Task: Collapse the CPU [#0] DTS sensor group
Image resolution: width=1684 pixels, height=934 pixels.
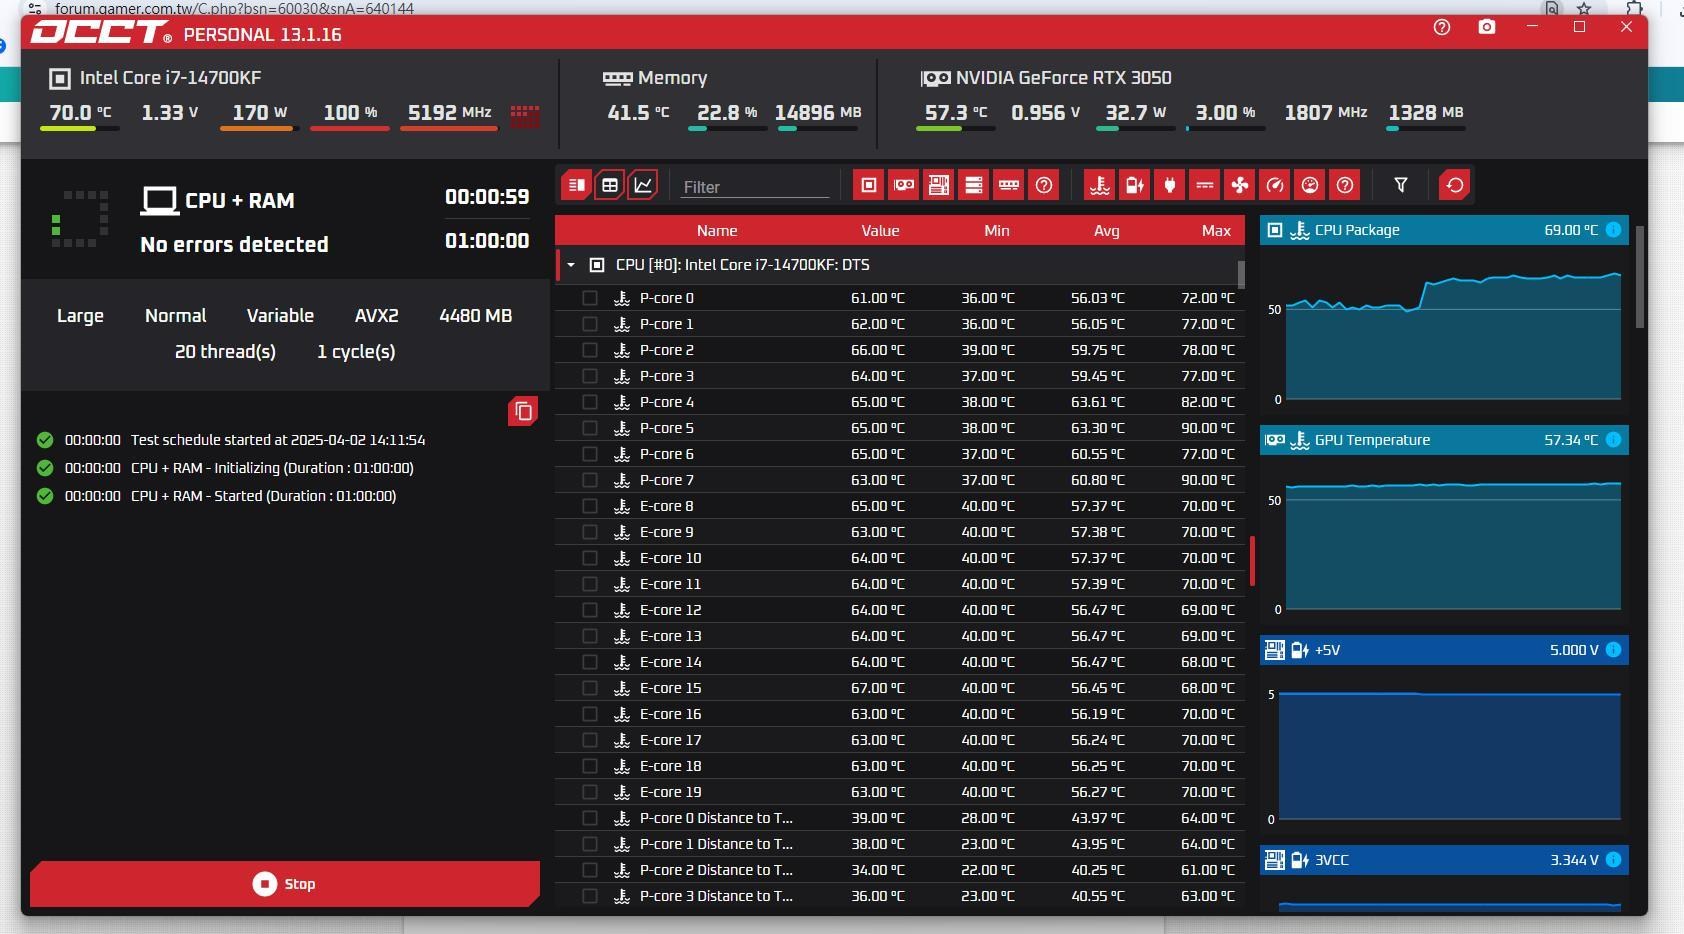Action: (x=571, y=265)
